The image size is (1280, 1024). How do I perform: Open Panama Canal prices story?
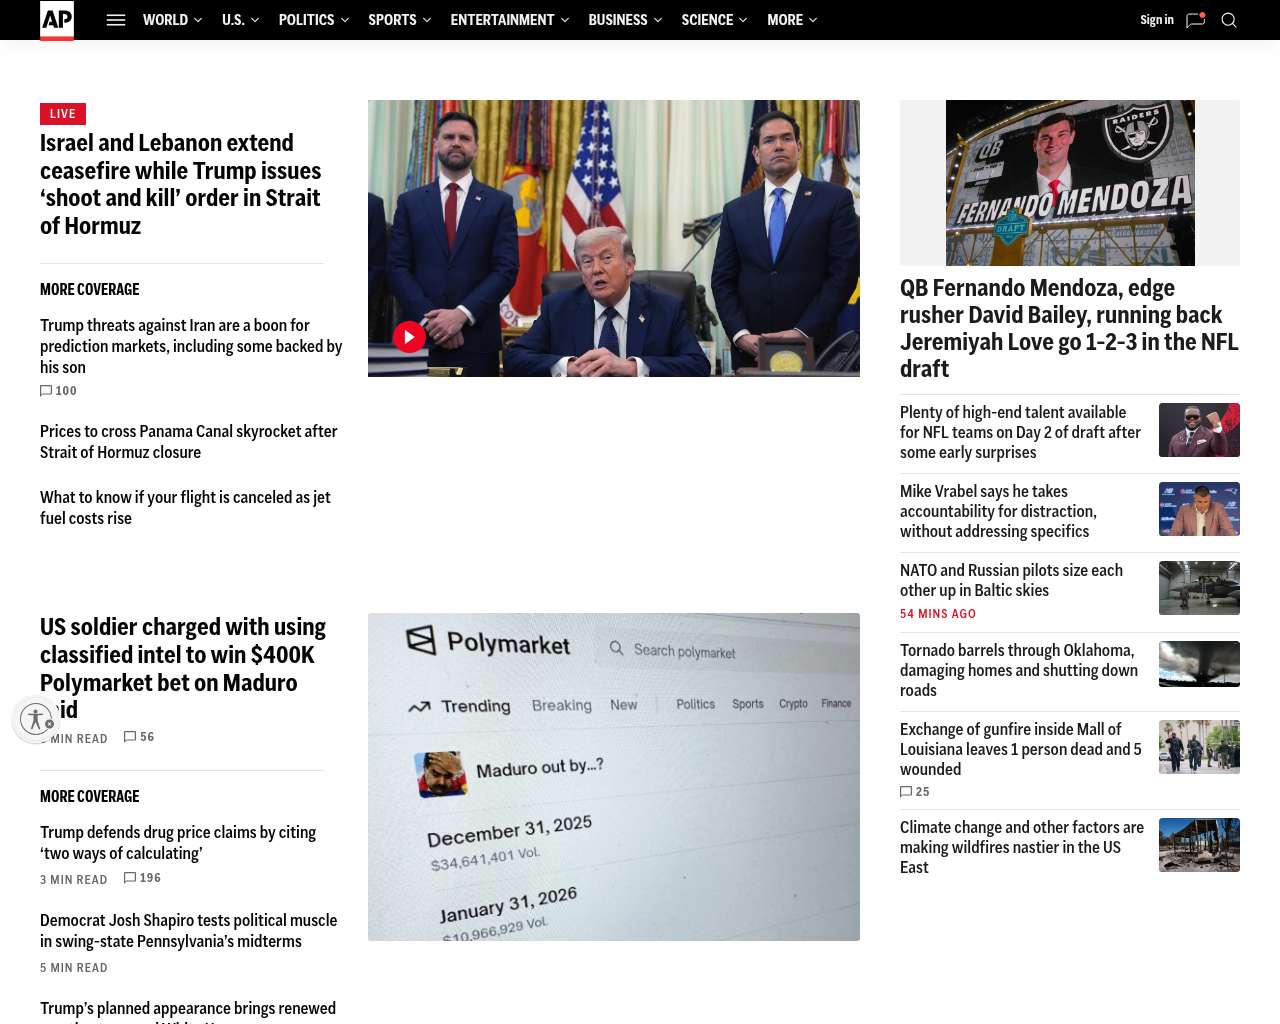click(189, 442)
